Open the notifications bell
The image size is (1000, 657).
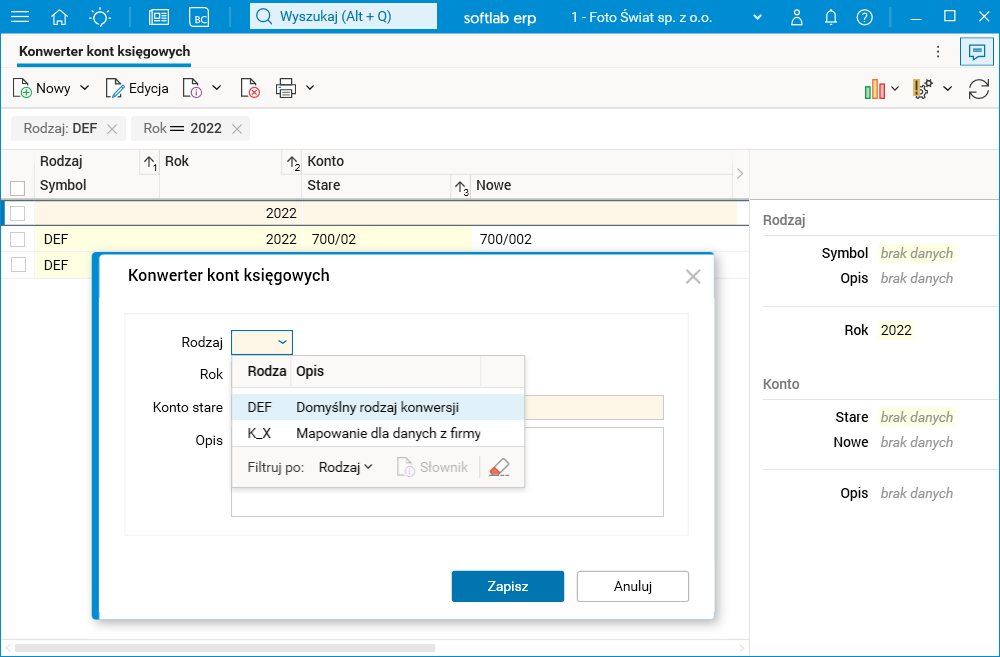(830, 17)
